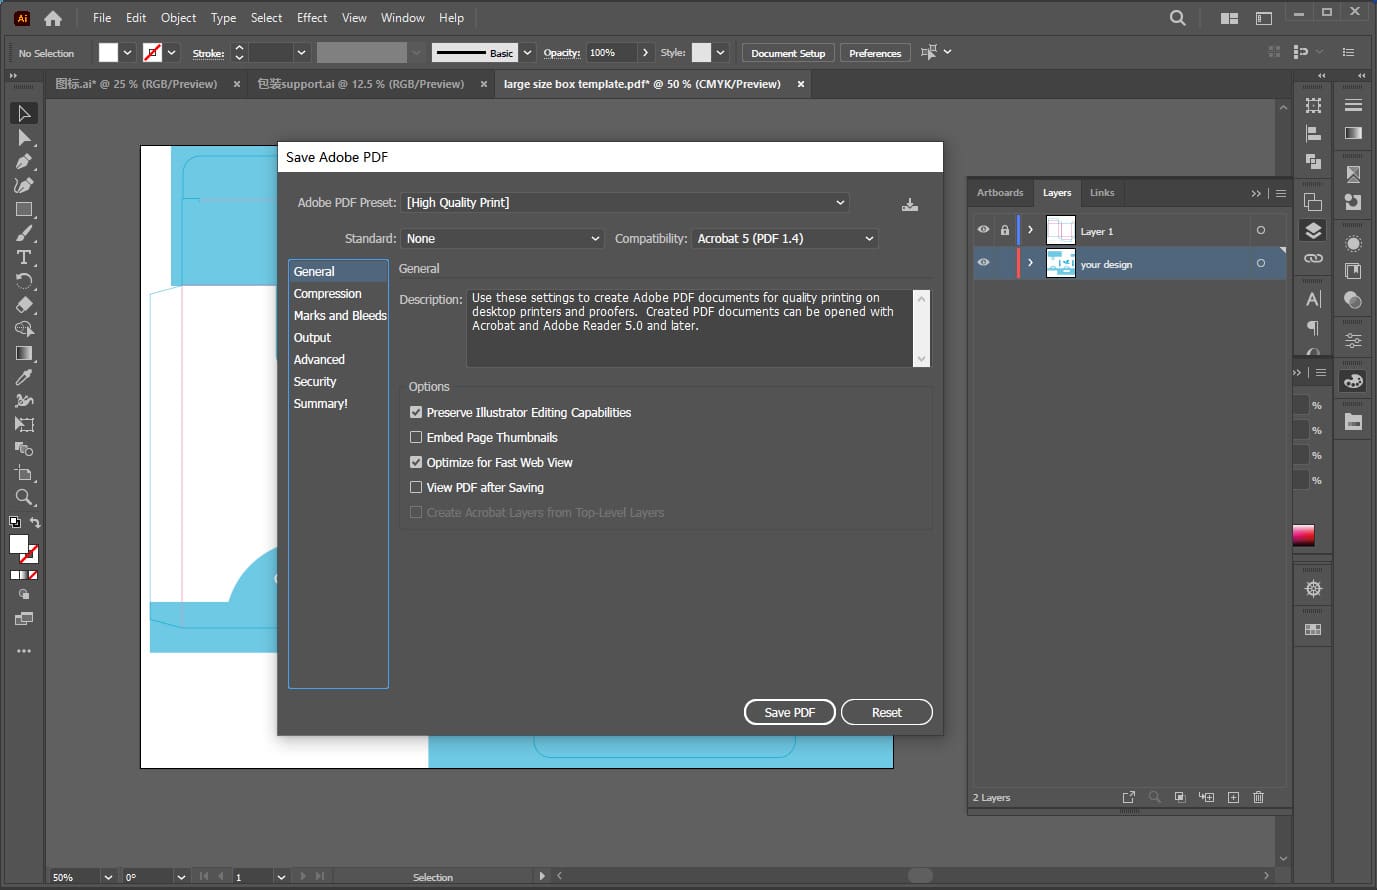
Task: Delete layer with trash icon
Action: tap(1258, 797)
